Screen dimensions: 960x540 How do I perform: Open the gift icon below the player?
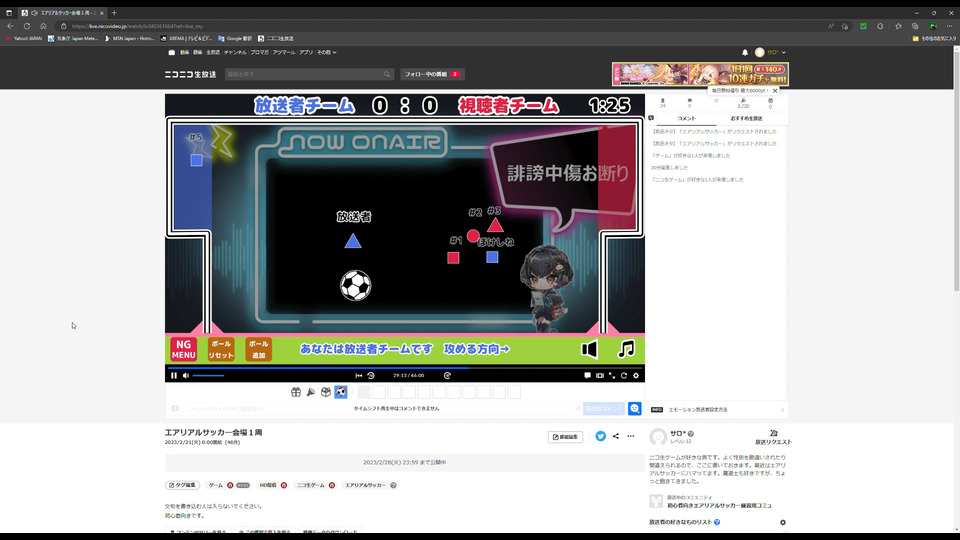coord(296,392)
